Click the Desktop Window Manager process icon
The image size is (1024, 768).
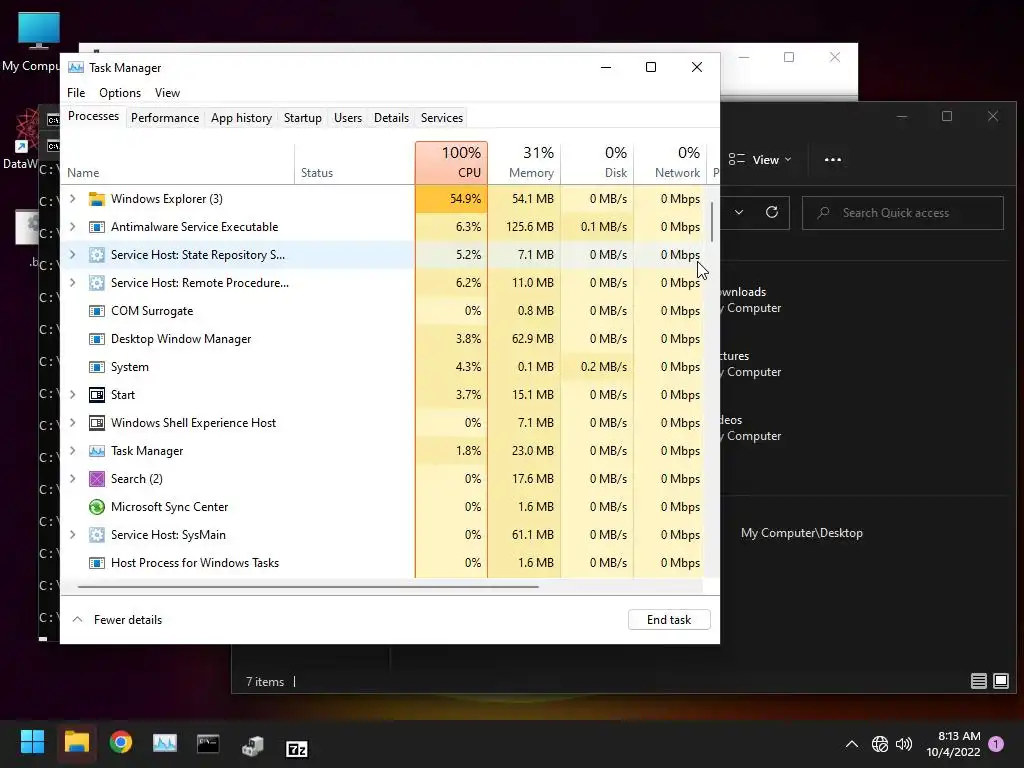click(x=97, y=340)
